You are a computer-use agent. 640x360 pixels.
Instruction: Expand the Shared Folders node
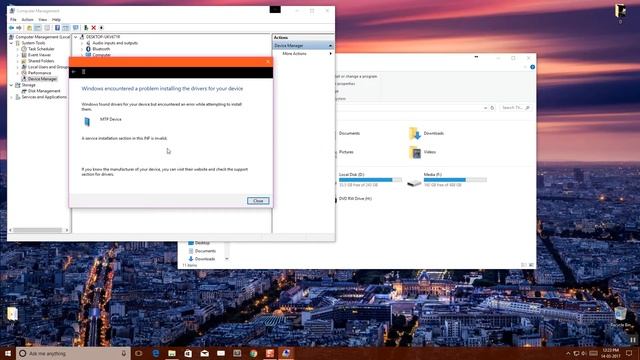point(18,61)
